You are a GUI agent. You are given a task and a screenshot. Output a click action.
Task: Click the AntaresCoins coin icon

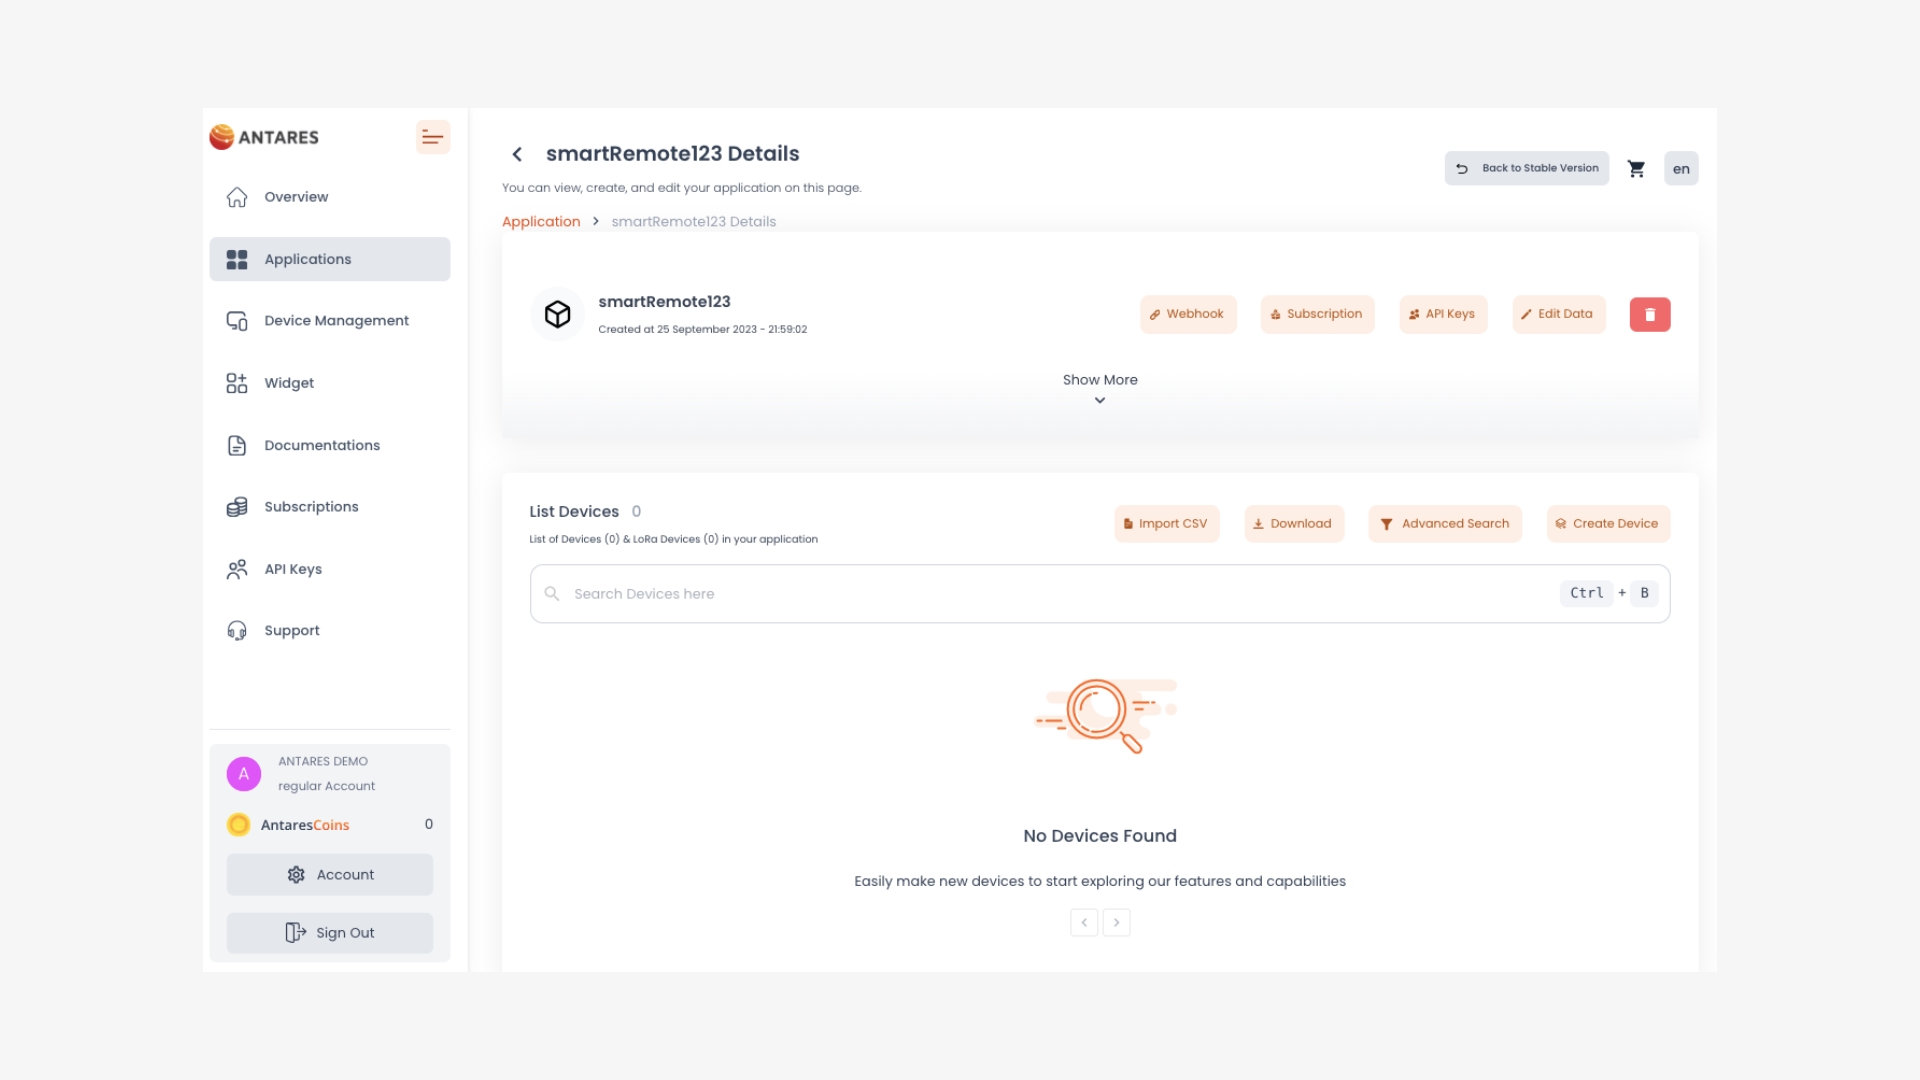point(238,825)
